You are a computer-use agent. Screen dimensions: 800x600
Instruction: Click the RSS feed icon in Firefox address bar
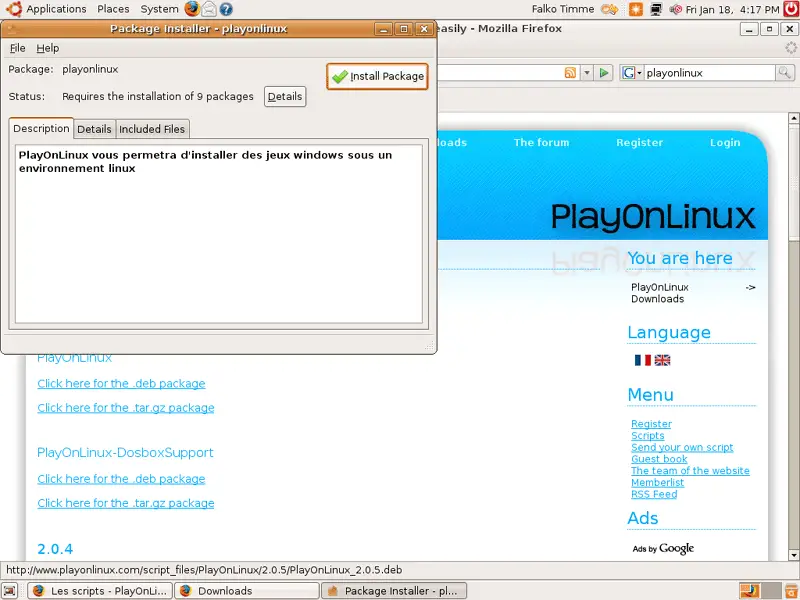coord(570,73)
